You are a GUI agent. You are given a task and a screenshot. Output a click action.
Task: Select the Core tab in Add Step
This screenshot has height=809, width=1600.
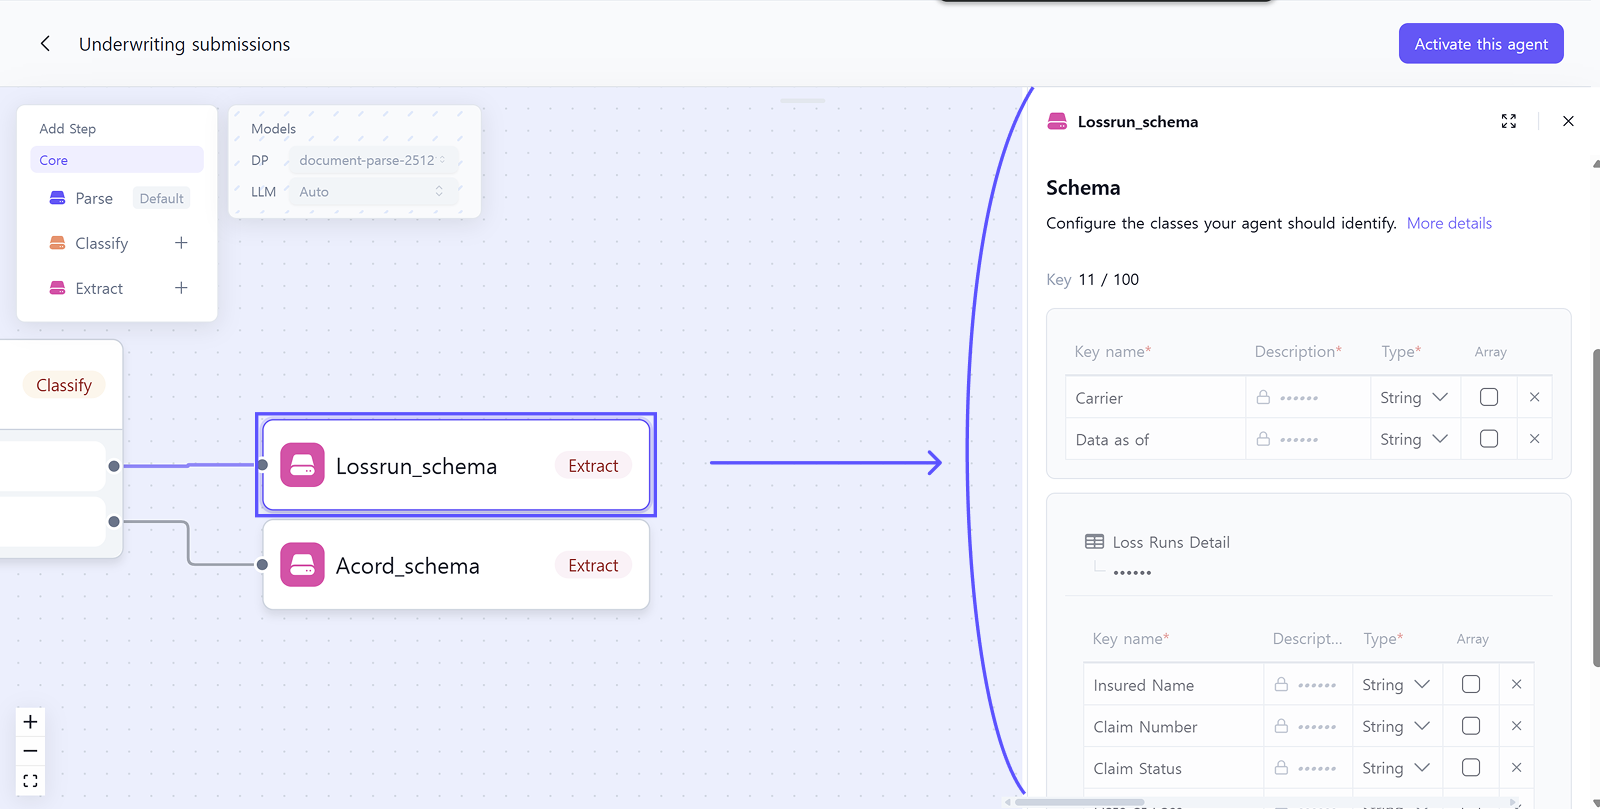(x=117, y=160)
